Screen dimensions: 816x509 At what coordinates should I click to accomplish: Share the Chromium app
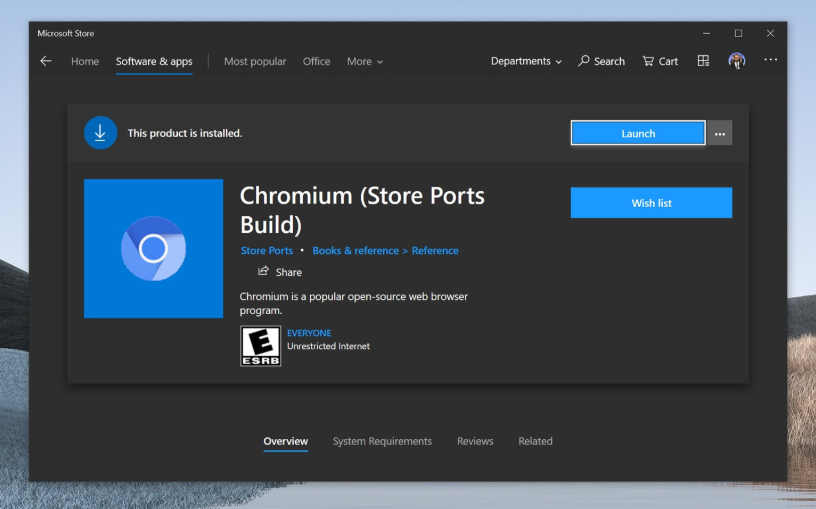280,272
